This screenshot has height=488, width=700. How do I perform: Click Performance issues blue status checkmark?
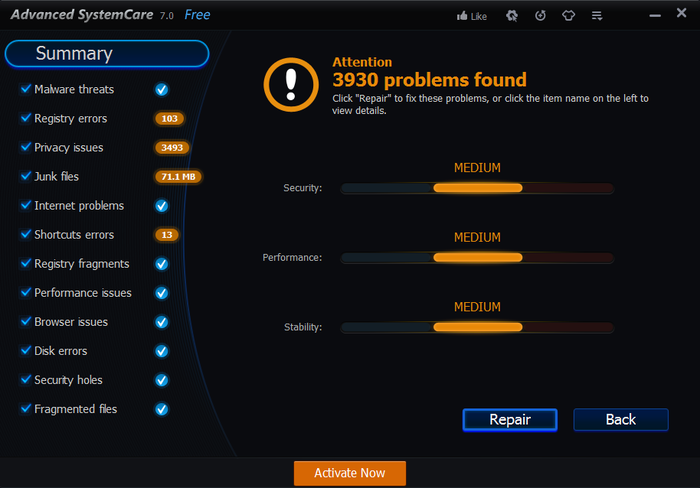pos(162,293)
